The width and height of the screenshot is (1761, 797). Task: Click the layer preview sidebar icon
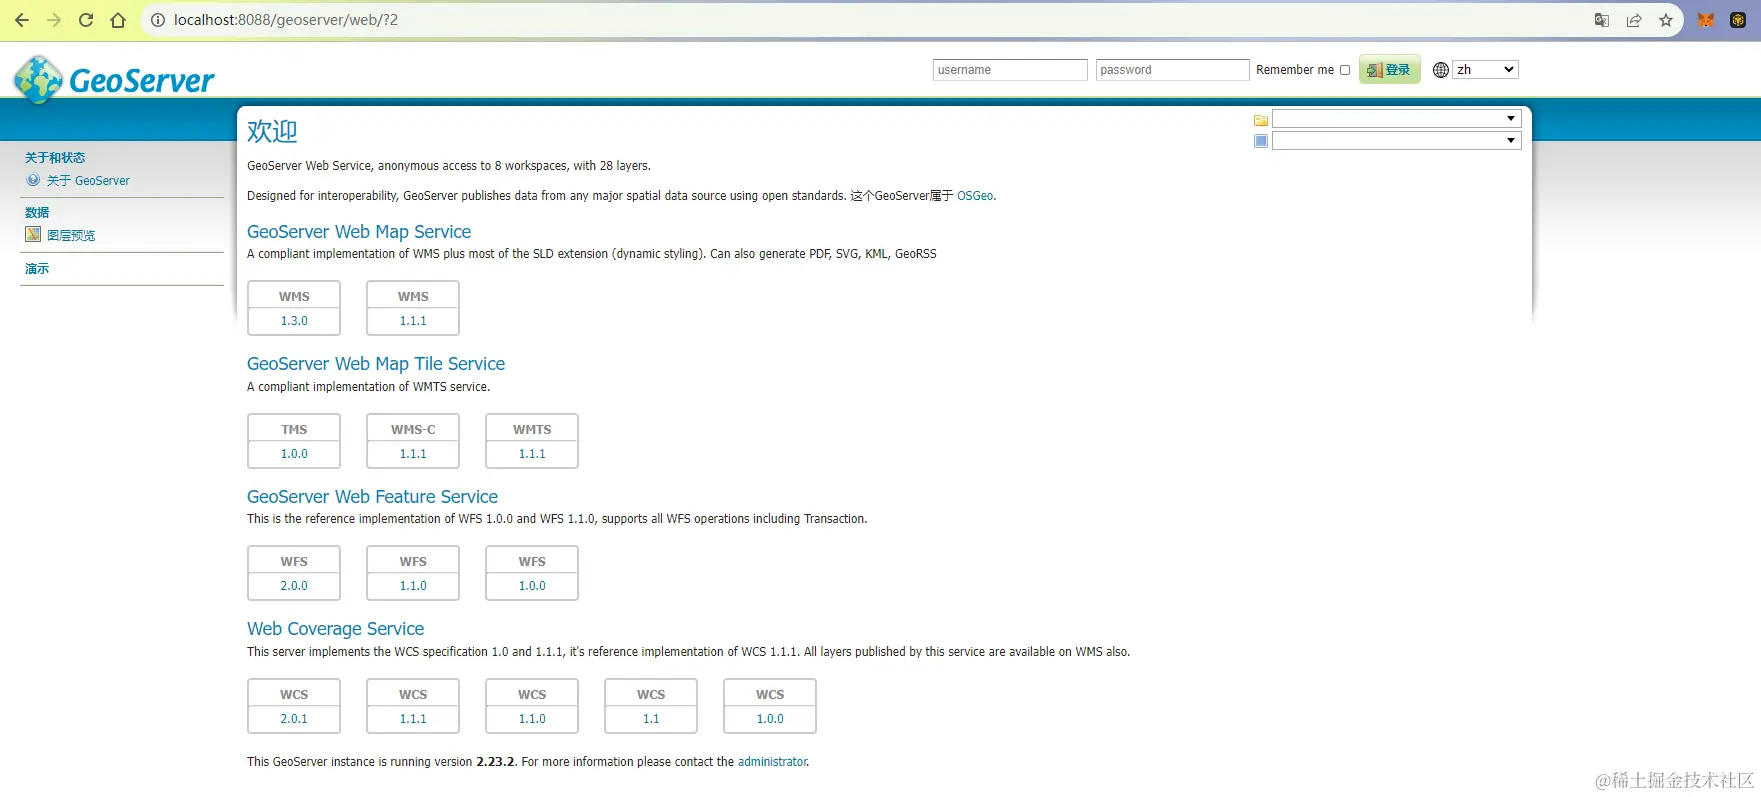click(33, 234)
